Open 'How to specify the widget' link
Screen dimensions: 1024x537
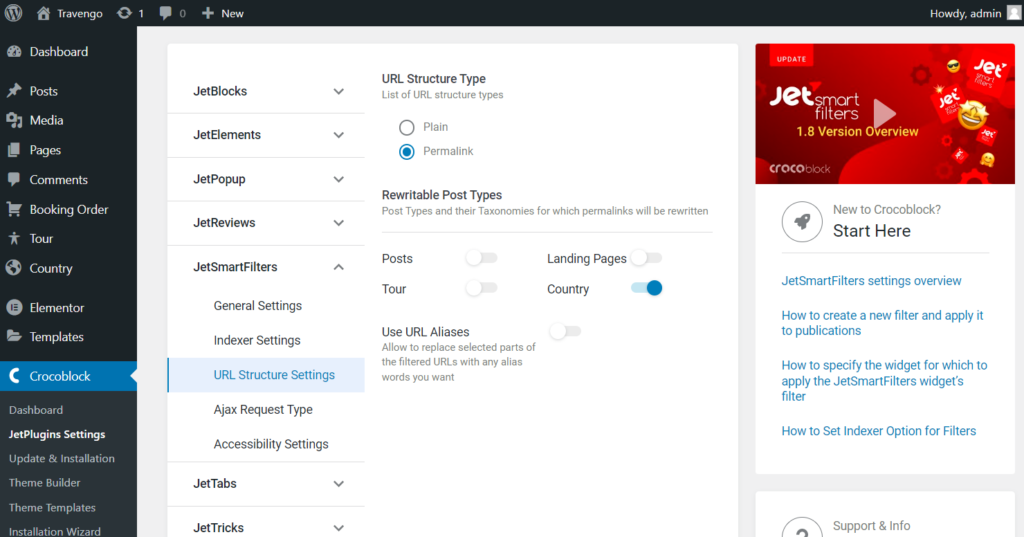coord(884,381)
